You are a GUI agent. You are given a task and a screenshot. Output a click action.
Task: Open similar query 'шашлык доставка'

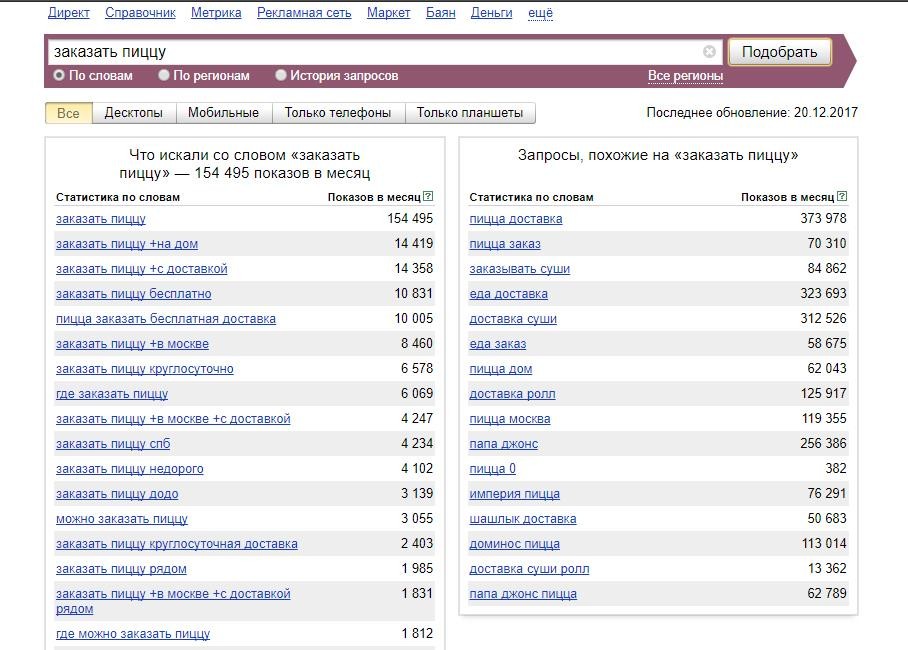point(522,518)
